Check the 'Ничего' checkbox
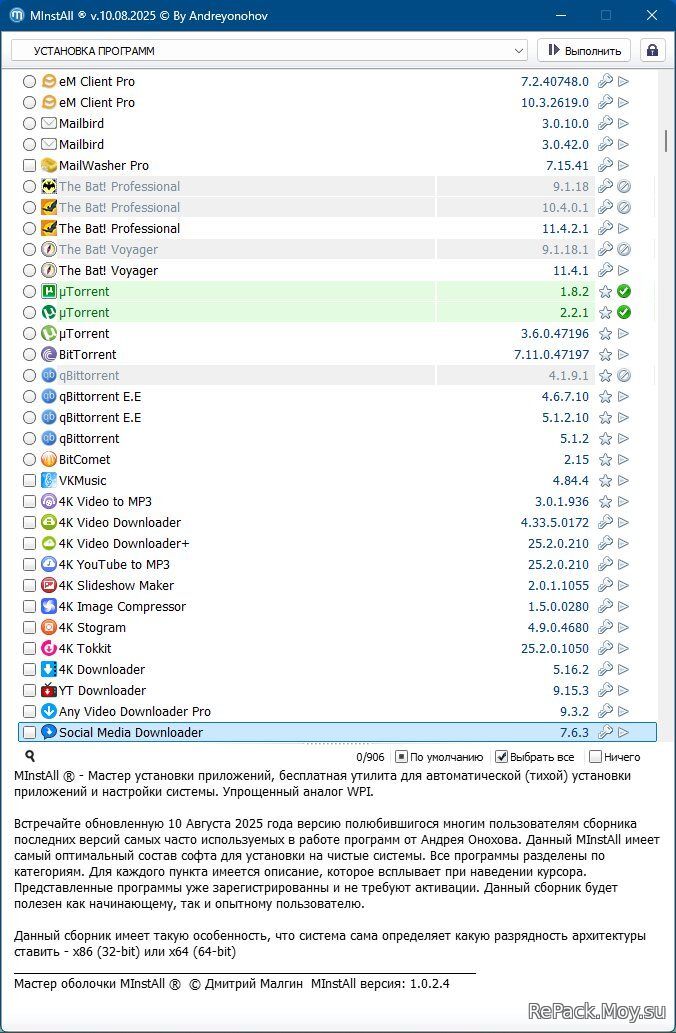The width and height of the screenshot is (676, 1033). pyautogui.click(x=595, y=757)
